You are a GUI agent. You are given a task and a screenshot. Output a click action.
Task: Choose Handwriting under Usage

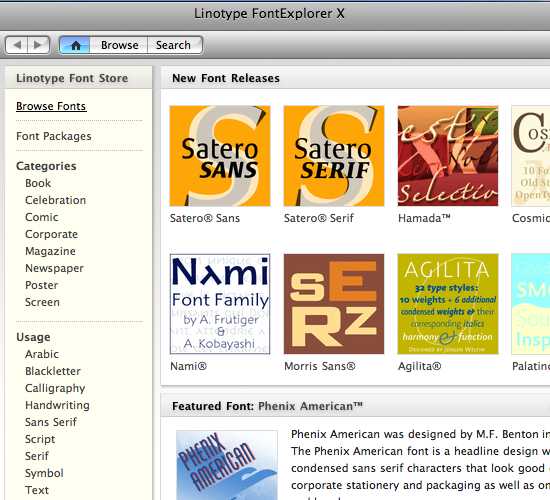pos(57,405)
